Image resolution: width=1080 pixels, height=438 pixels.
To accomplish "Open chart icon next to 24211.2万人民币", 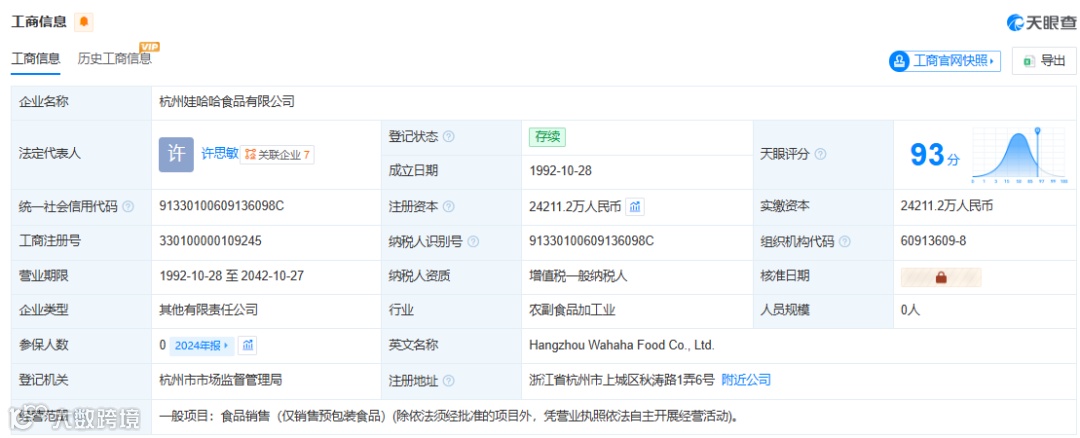I will [x=634, y=206].
